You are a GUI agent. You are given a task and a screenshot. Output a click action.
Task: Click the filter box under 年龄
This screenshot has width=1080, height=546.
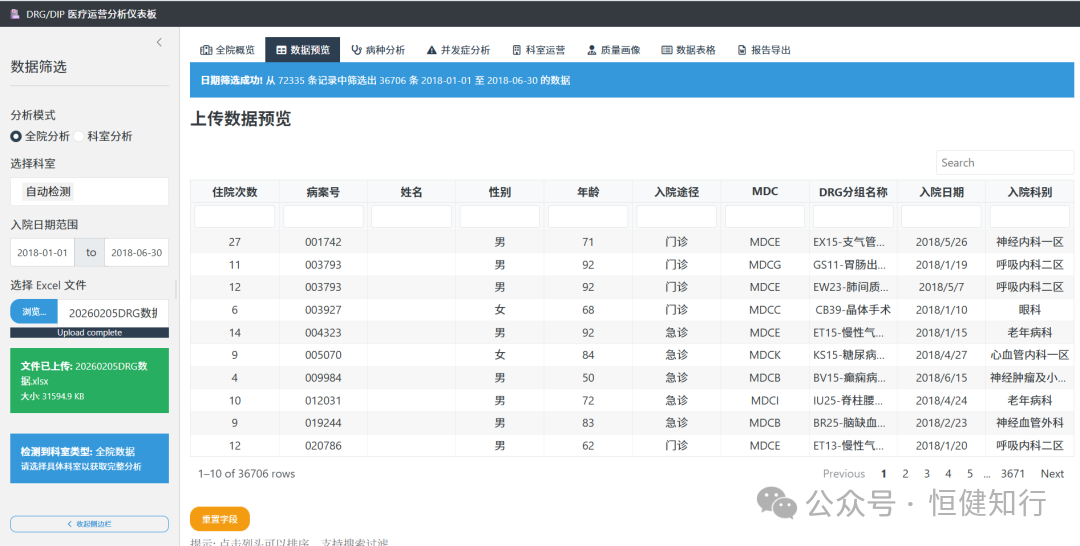588,216
